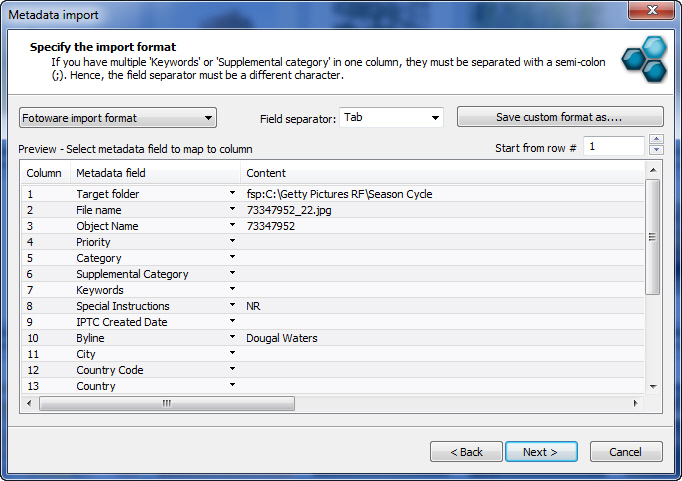Increase the Start from row value
Image resolution: width=682 pixels, height=481 pixels.
coord(656,141)
